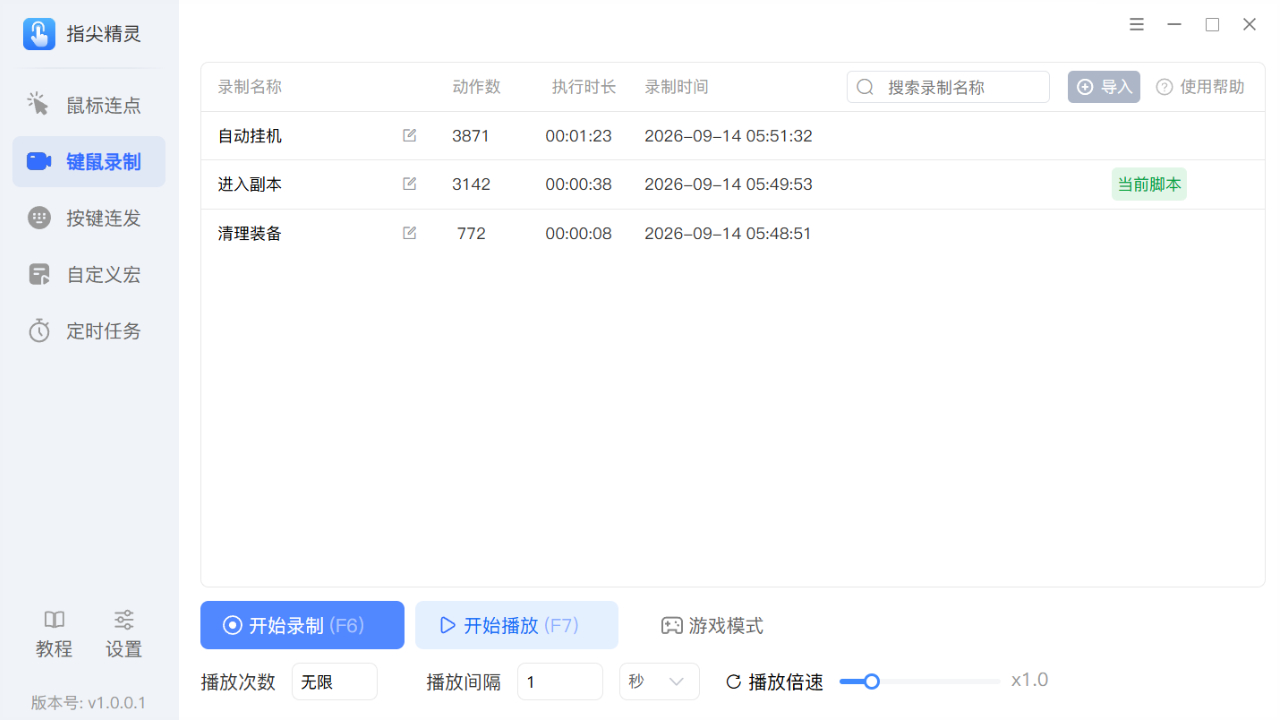Select the 清理装备 recording name
Viewport: 1280px width, 720px height.
click(250, 234)
